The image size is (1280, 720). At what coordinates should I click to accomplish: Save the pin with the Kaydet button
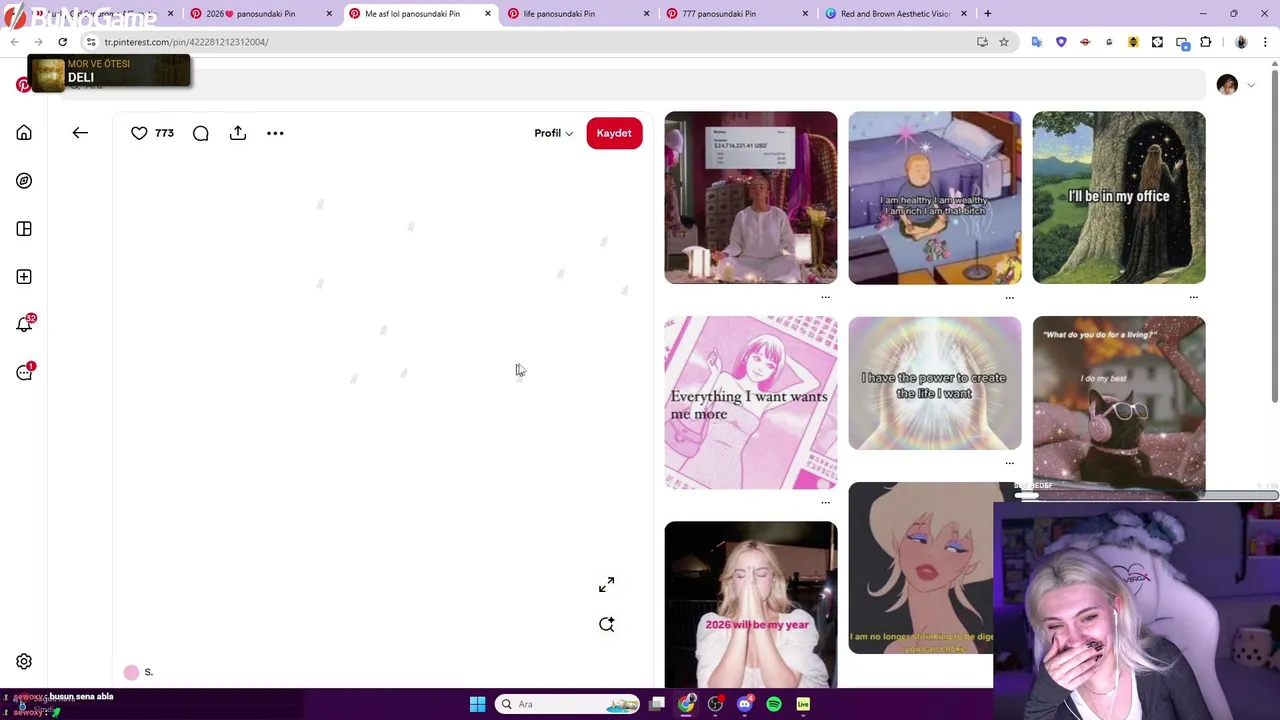tap(614, 133)
